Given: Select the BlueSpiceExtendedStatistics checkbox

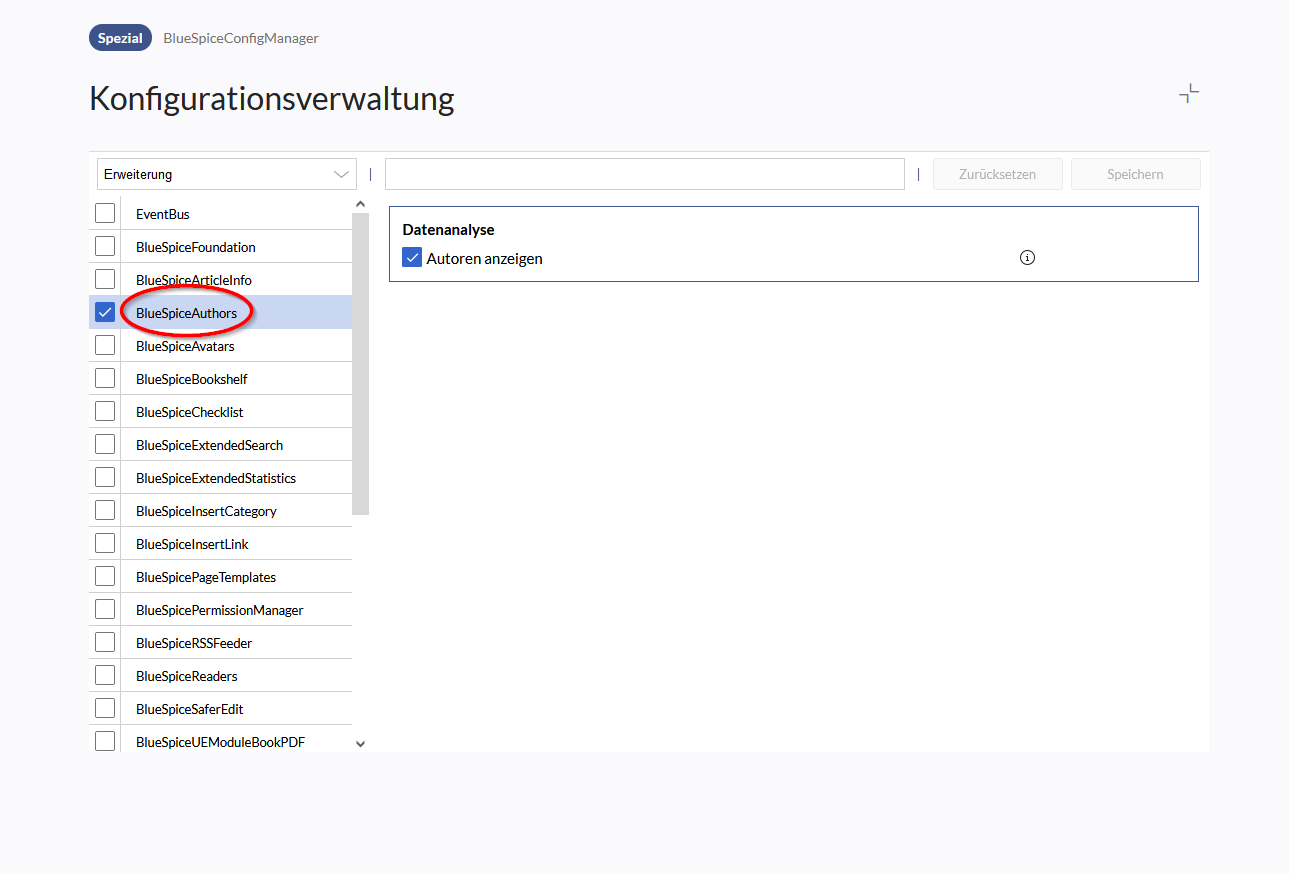Looking at the screenshot, I should click(105, 477).
